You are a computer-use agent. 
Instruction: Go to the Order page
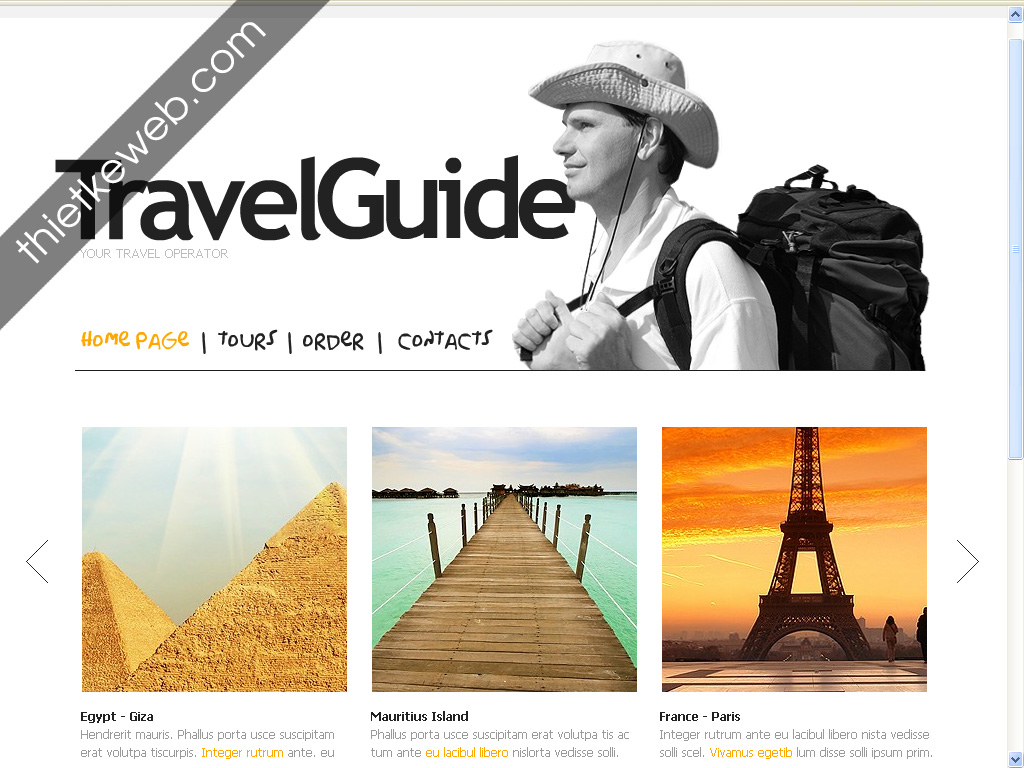coord(332,340)
